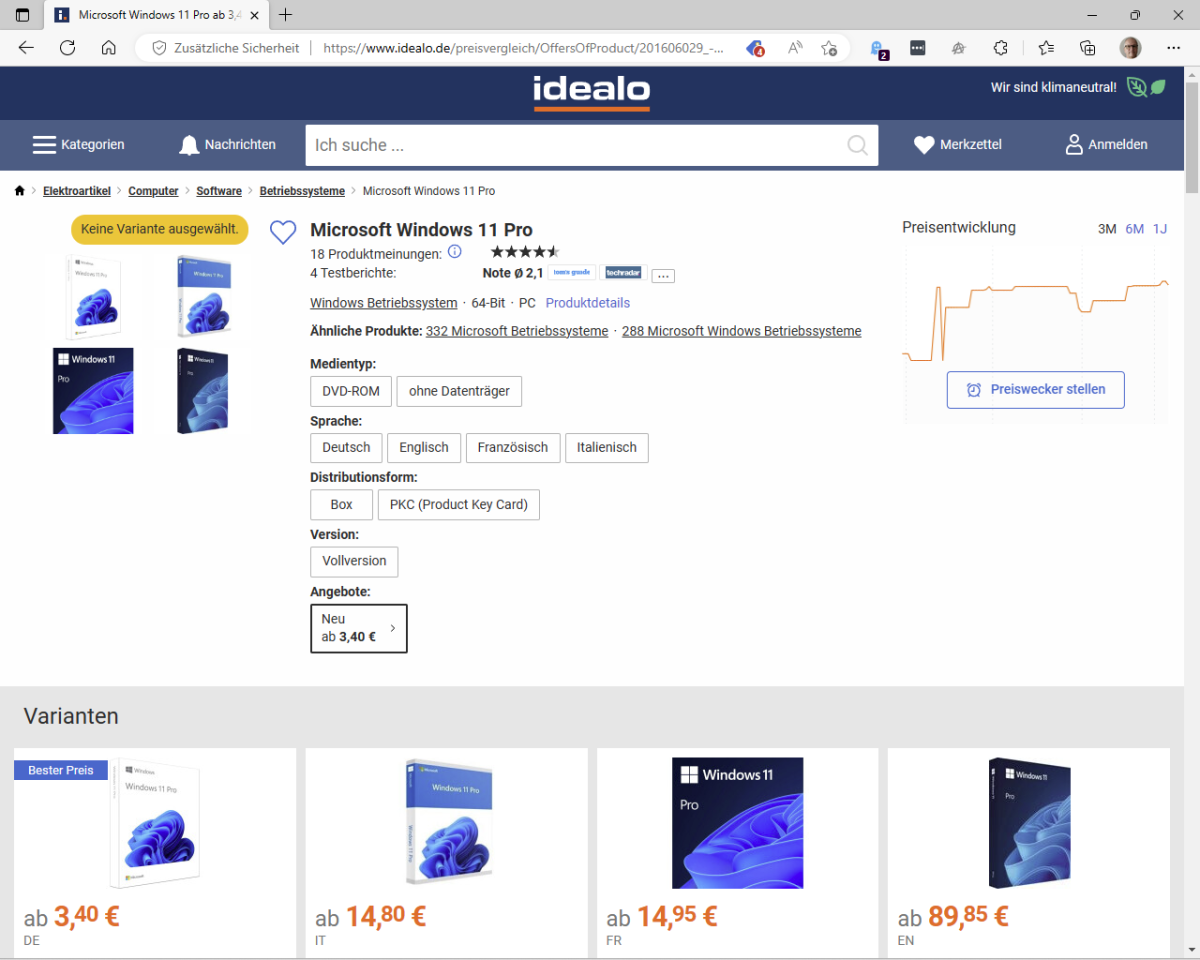Add product to wishlist with heart icon
This screenshot has height=960, width=1200.
283,233
